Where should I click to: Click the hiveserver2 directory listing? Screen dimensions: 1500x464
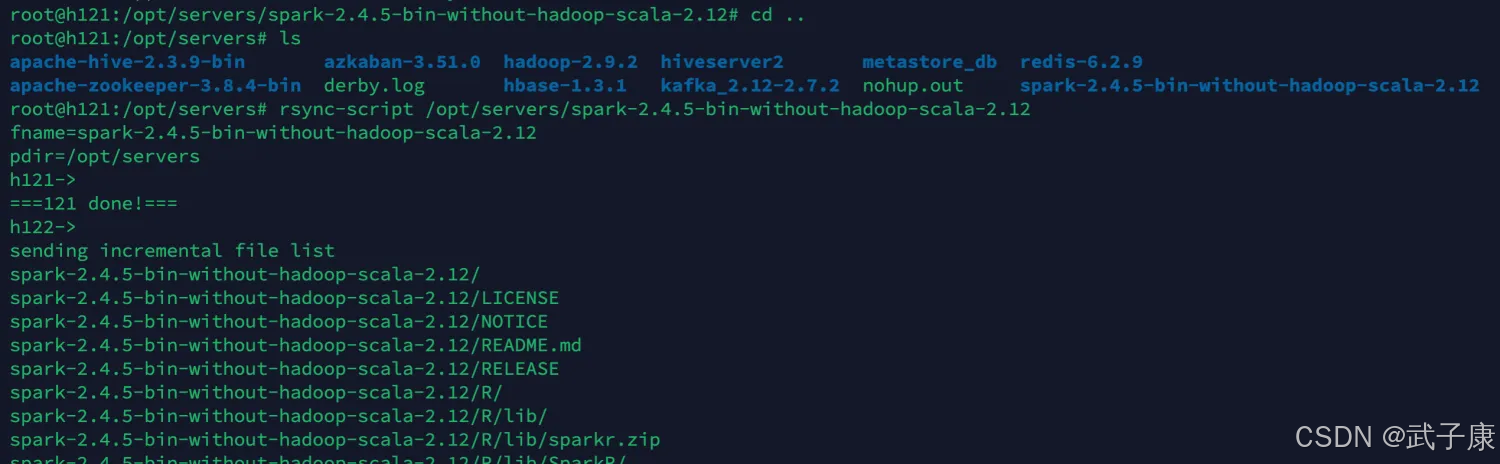722,62
